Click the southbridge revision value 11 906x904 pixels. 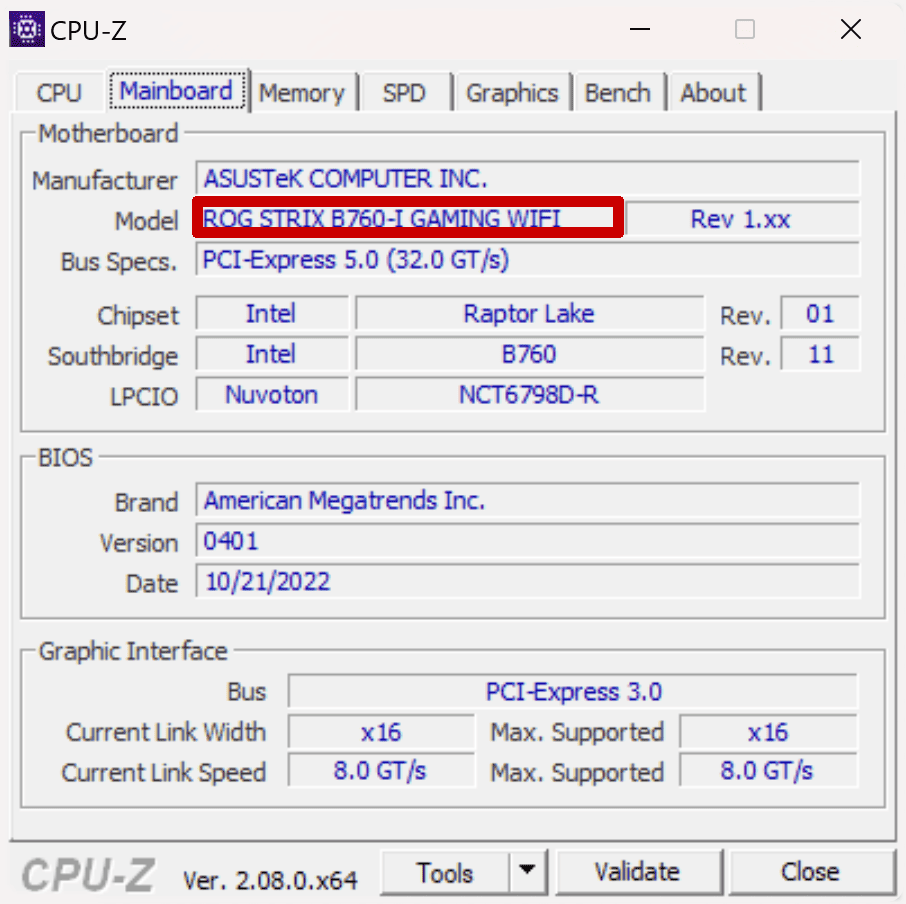[x=820, y=354]
